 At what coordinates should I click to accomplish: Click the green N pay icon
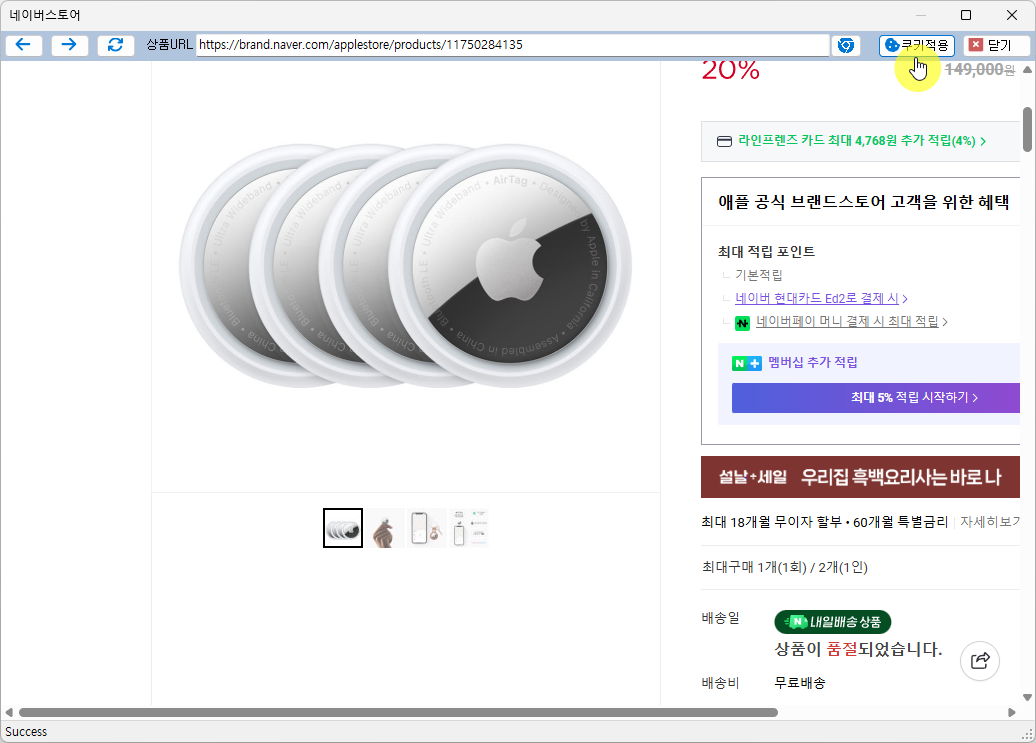pos(743,323)
